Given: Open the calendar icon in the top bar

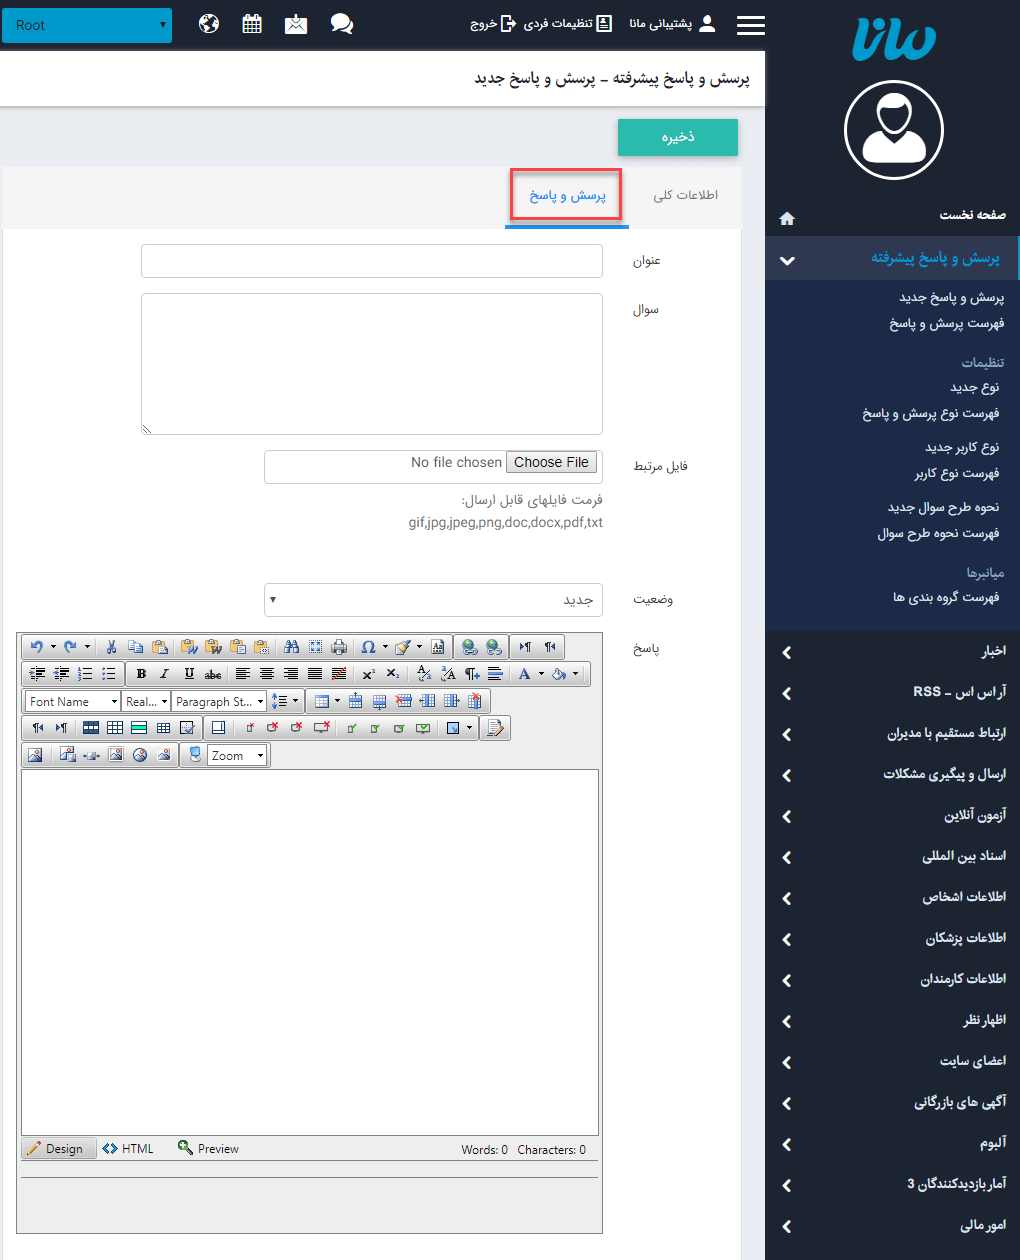Looking at the screenshot, I should pos(251,23).
